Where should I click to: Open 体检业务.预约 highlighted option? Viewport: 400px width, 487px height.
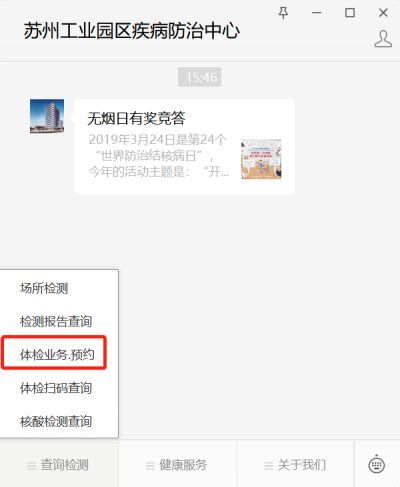[57, 354]
